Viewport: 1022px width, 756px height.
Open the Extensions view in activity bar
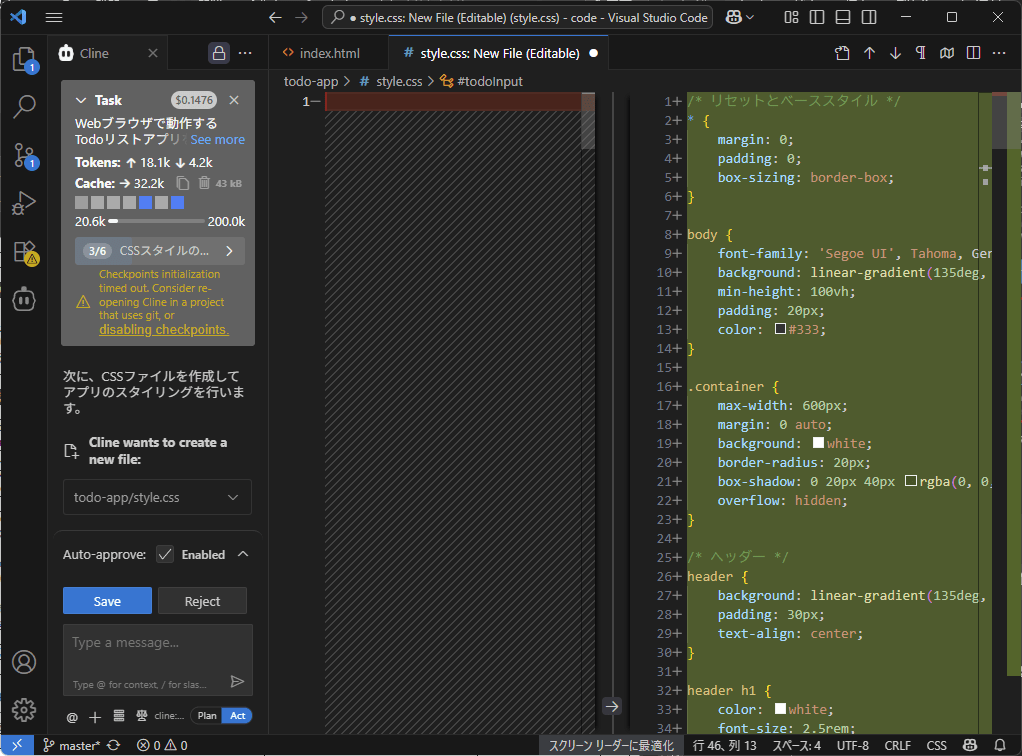(24, 251)
